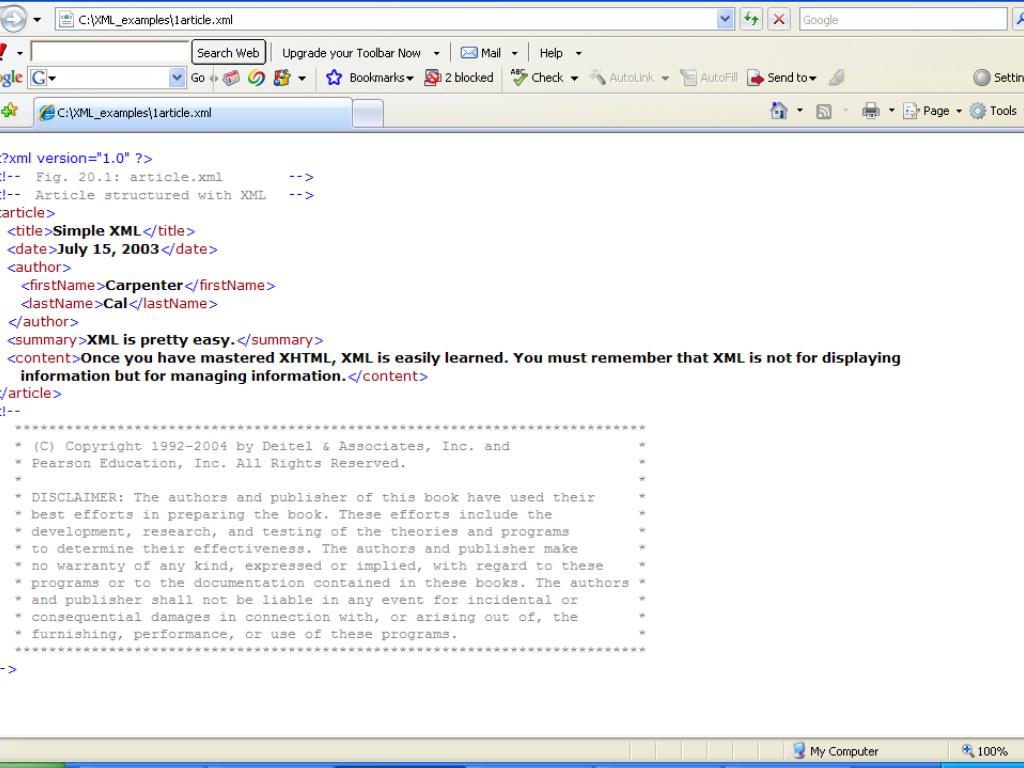The image size is (1024, 768).
Task: Open the Upgrade your Toolbar Now dropdown
Action: (436, 54)
